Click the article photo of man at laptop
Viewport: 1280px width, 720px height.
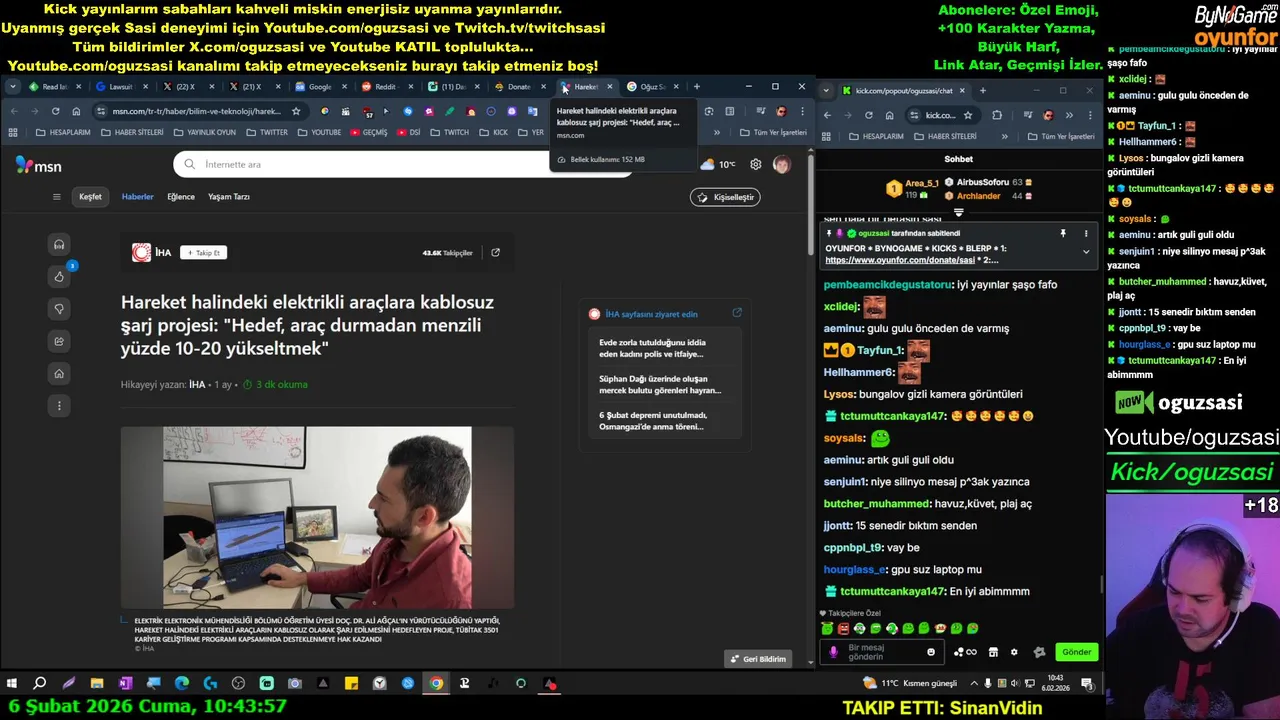[317, 518]
